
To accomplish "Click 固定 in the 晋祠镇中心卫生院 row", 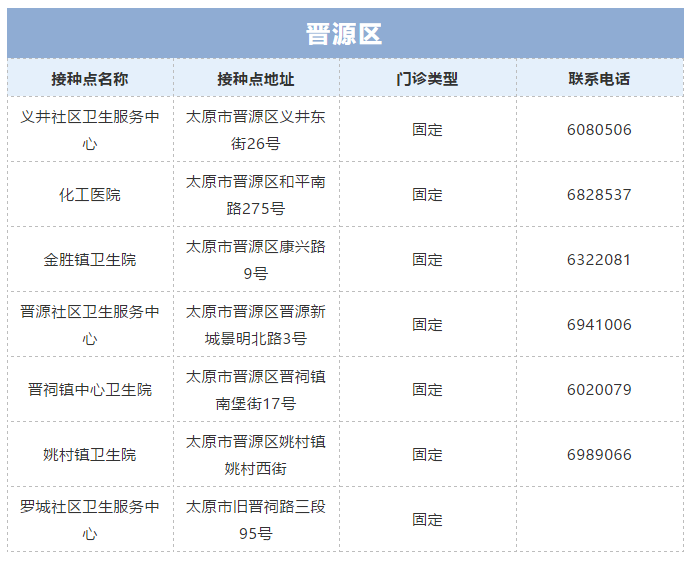I will 427,390.
